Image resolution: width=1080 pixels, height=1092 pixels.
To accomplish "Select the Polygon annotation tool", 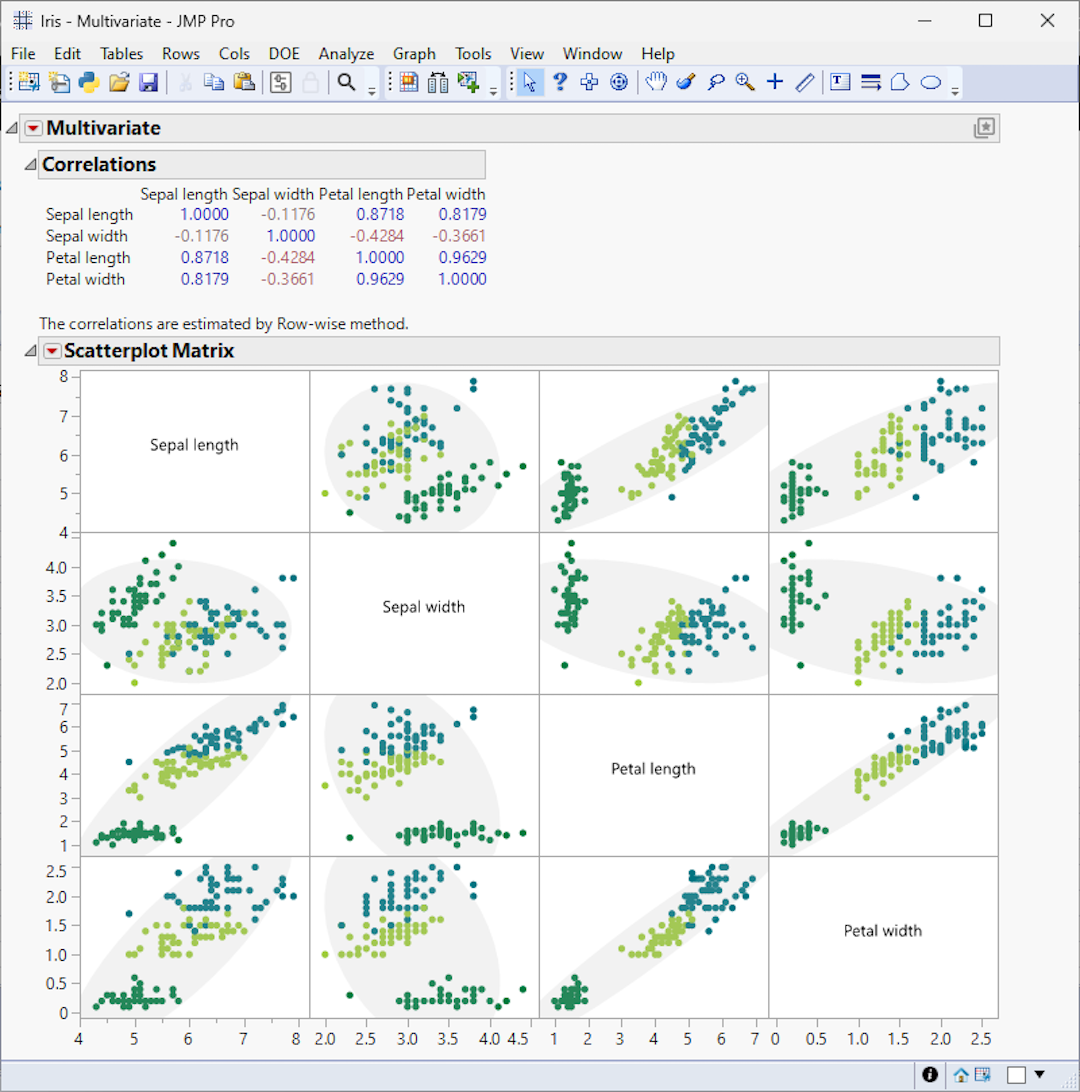I will [x=899, y=82].
